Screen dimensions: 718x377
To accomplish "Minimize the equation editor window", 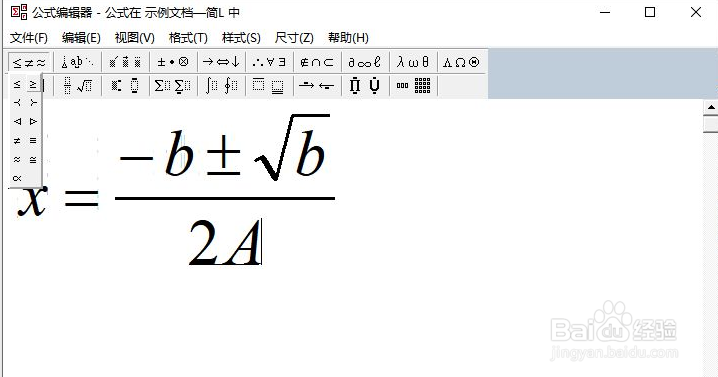I will tap(605, 12).
